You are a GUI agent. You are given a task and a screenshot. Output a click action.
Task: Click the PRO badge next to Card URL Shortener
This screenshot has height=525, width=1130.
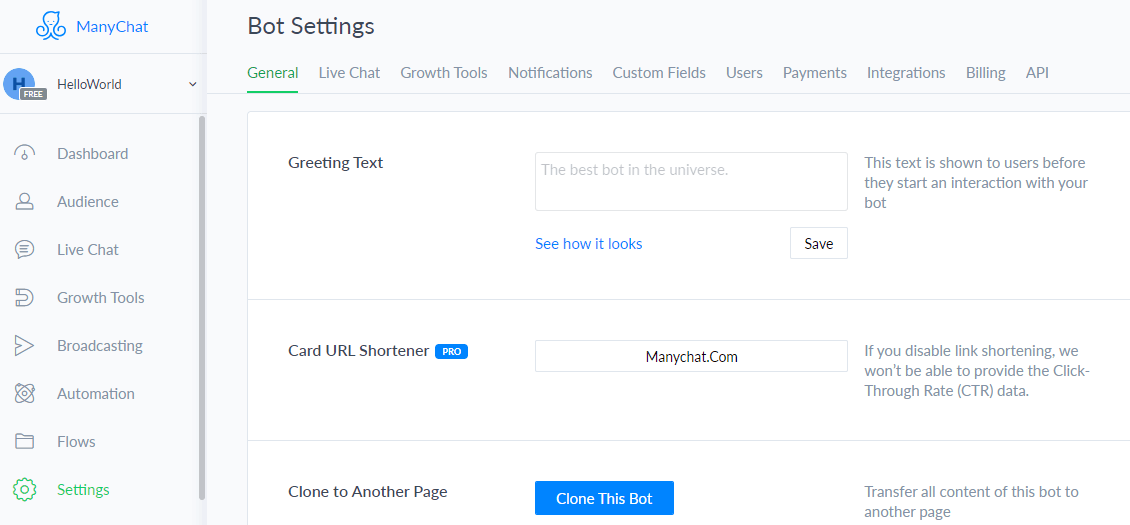[x=451, y=352]
